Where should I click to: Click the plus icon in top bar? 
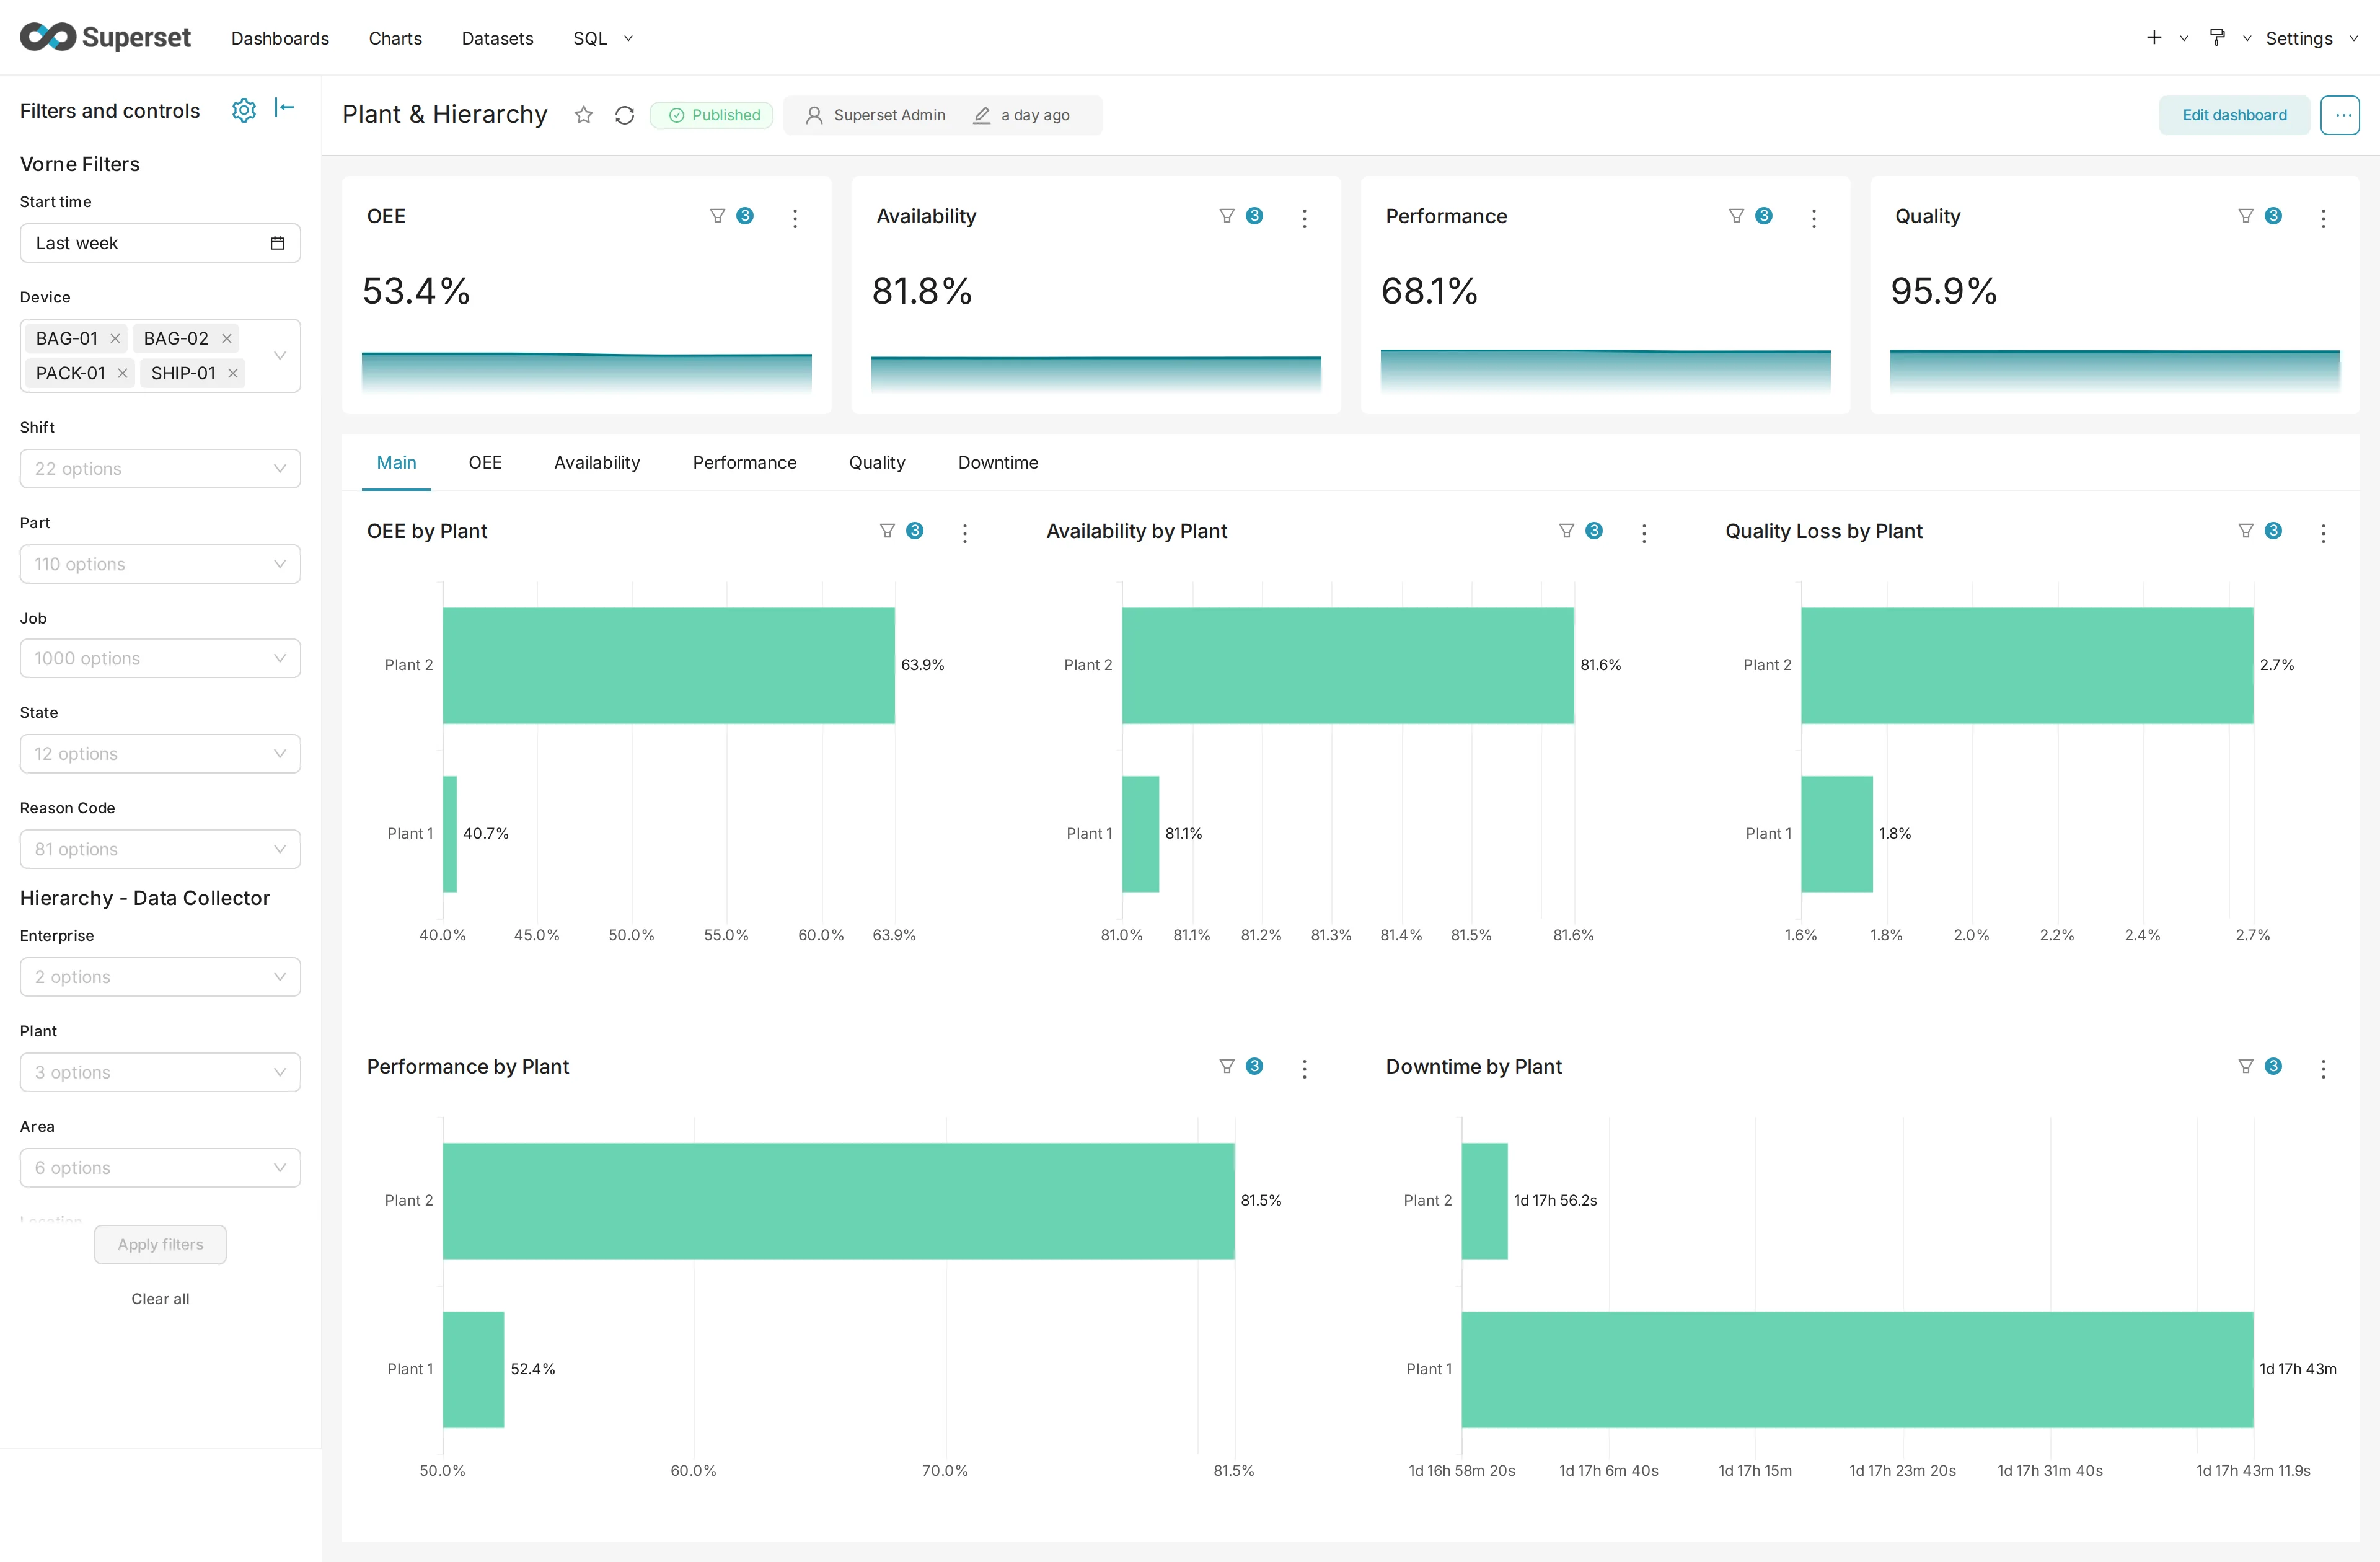2154,38
